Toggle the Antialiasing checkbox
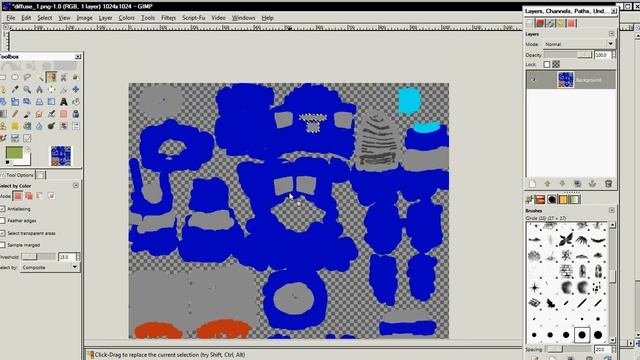 pyautogui.click(x=2, y=209)
